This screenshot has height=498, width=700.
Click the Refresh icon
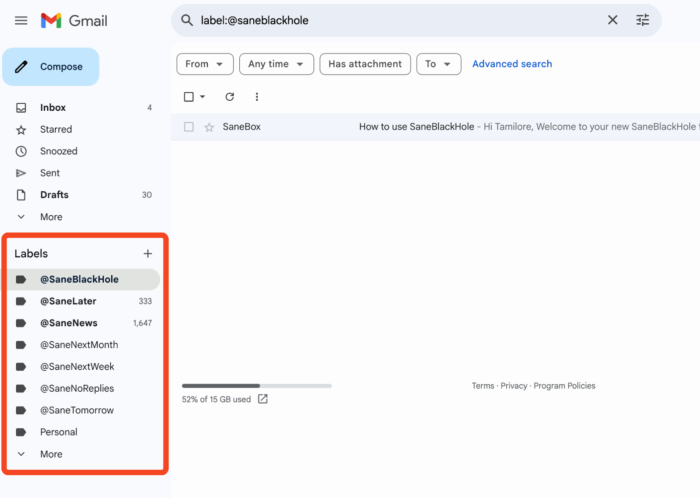click(229, 97)
